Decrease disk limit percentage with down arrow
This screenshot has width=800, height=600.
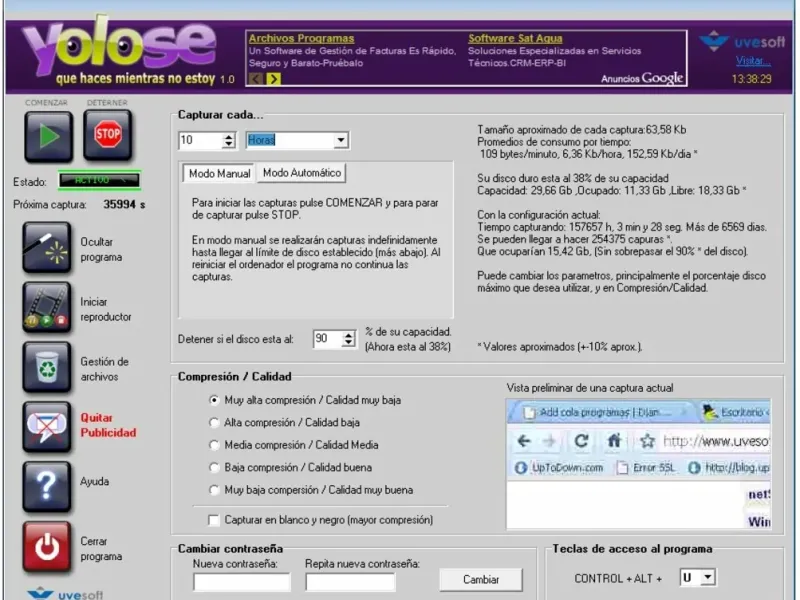pos(348,343)
